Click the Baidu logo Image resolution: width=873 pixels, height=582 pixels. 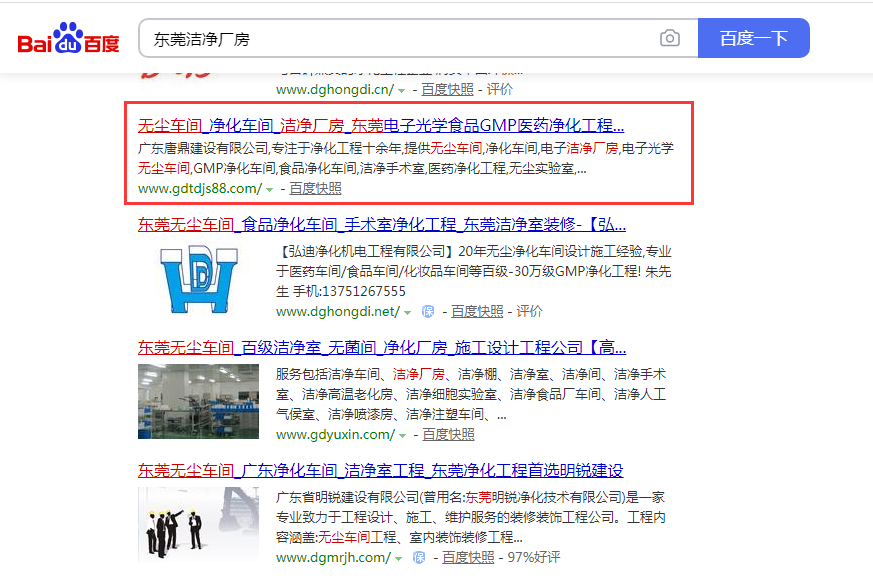coord(68,40)
